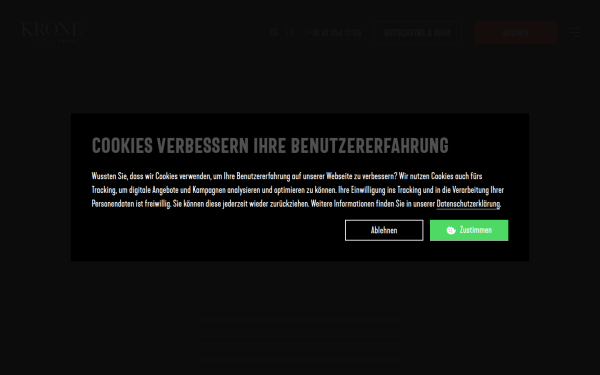Decline cookies via Ablehnen button

click(384, 230)
